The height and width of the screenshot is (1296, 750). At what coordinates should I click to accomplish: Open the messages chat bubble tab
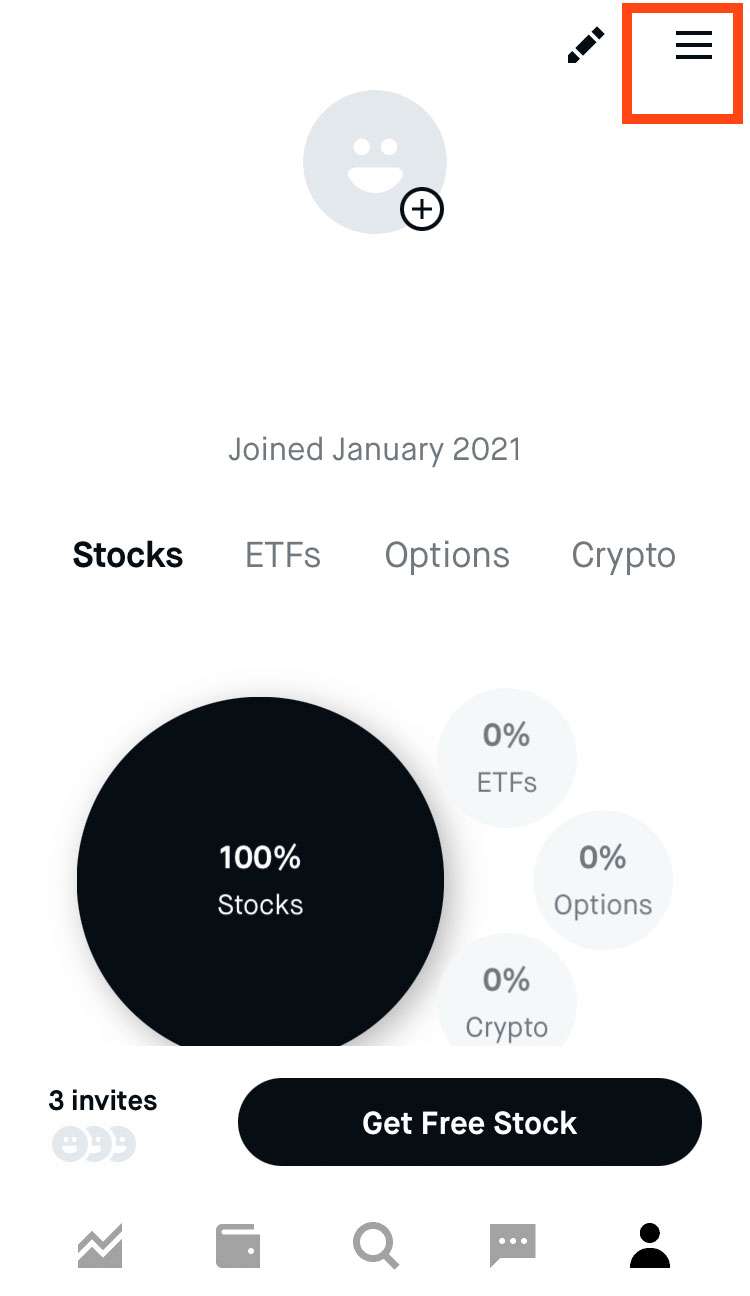pos(513,1246)
